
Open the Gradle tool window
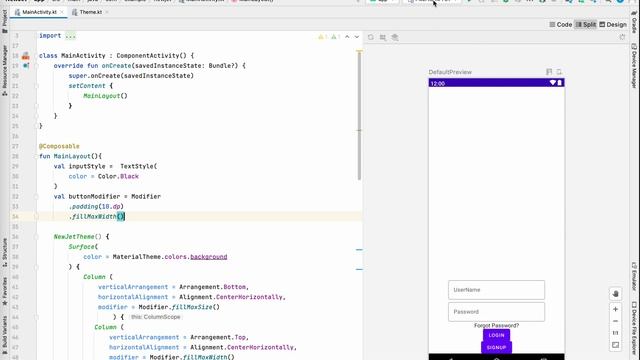[x=634, y=22]
